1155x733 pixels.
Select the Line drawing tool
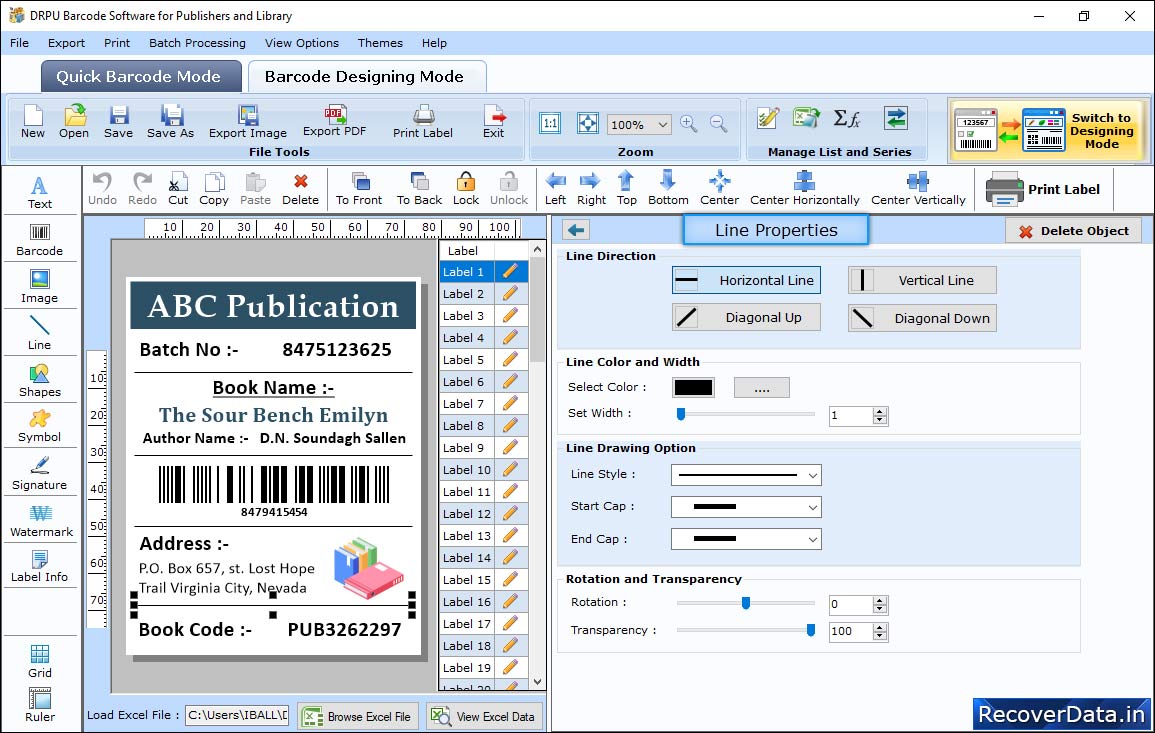point(40,333)
